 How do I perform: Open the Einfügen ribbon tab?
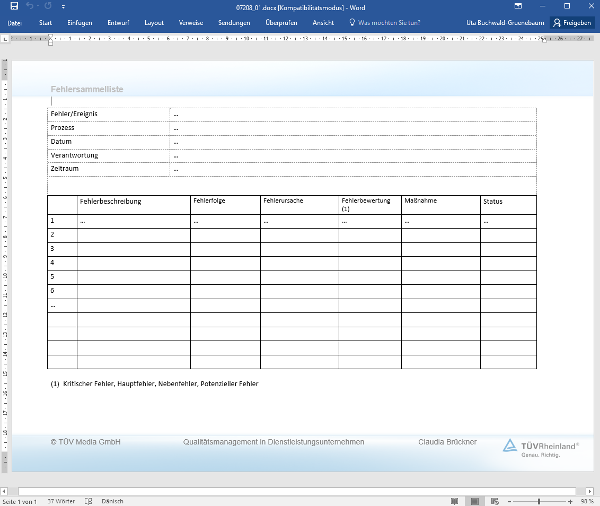click(x=82, y=21)
